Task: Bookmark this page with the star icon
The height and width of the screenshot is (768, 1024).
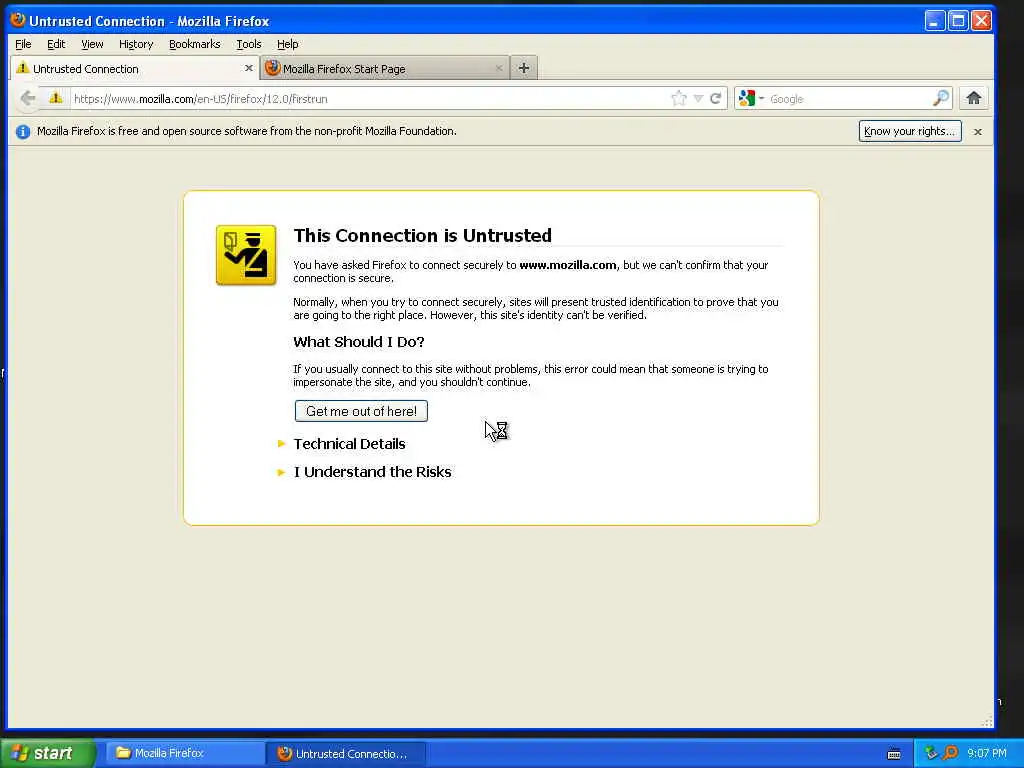Action: pos(679,99)
